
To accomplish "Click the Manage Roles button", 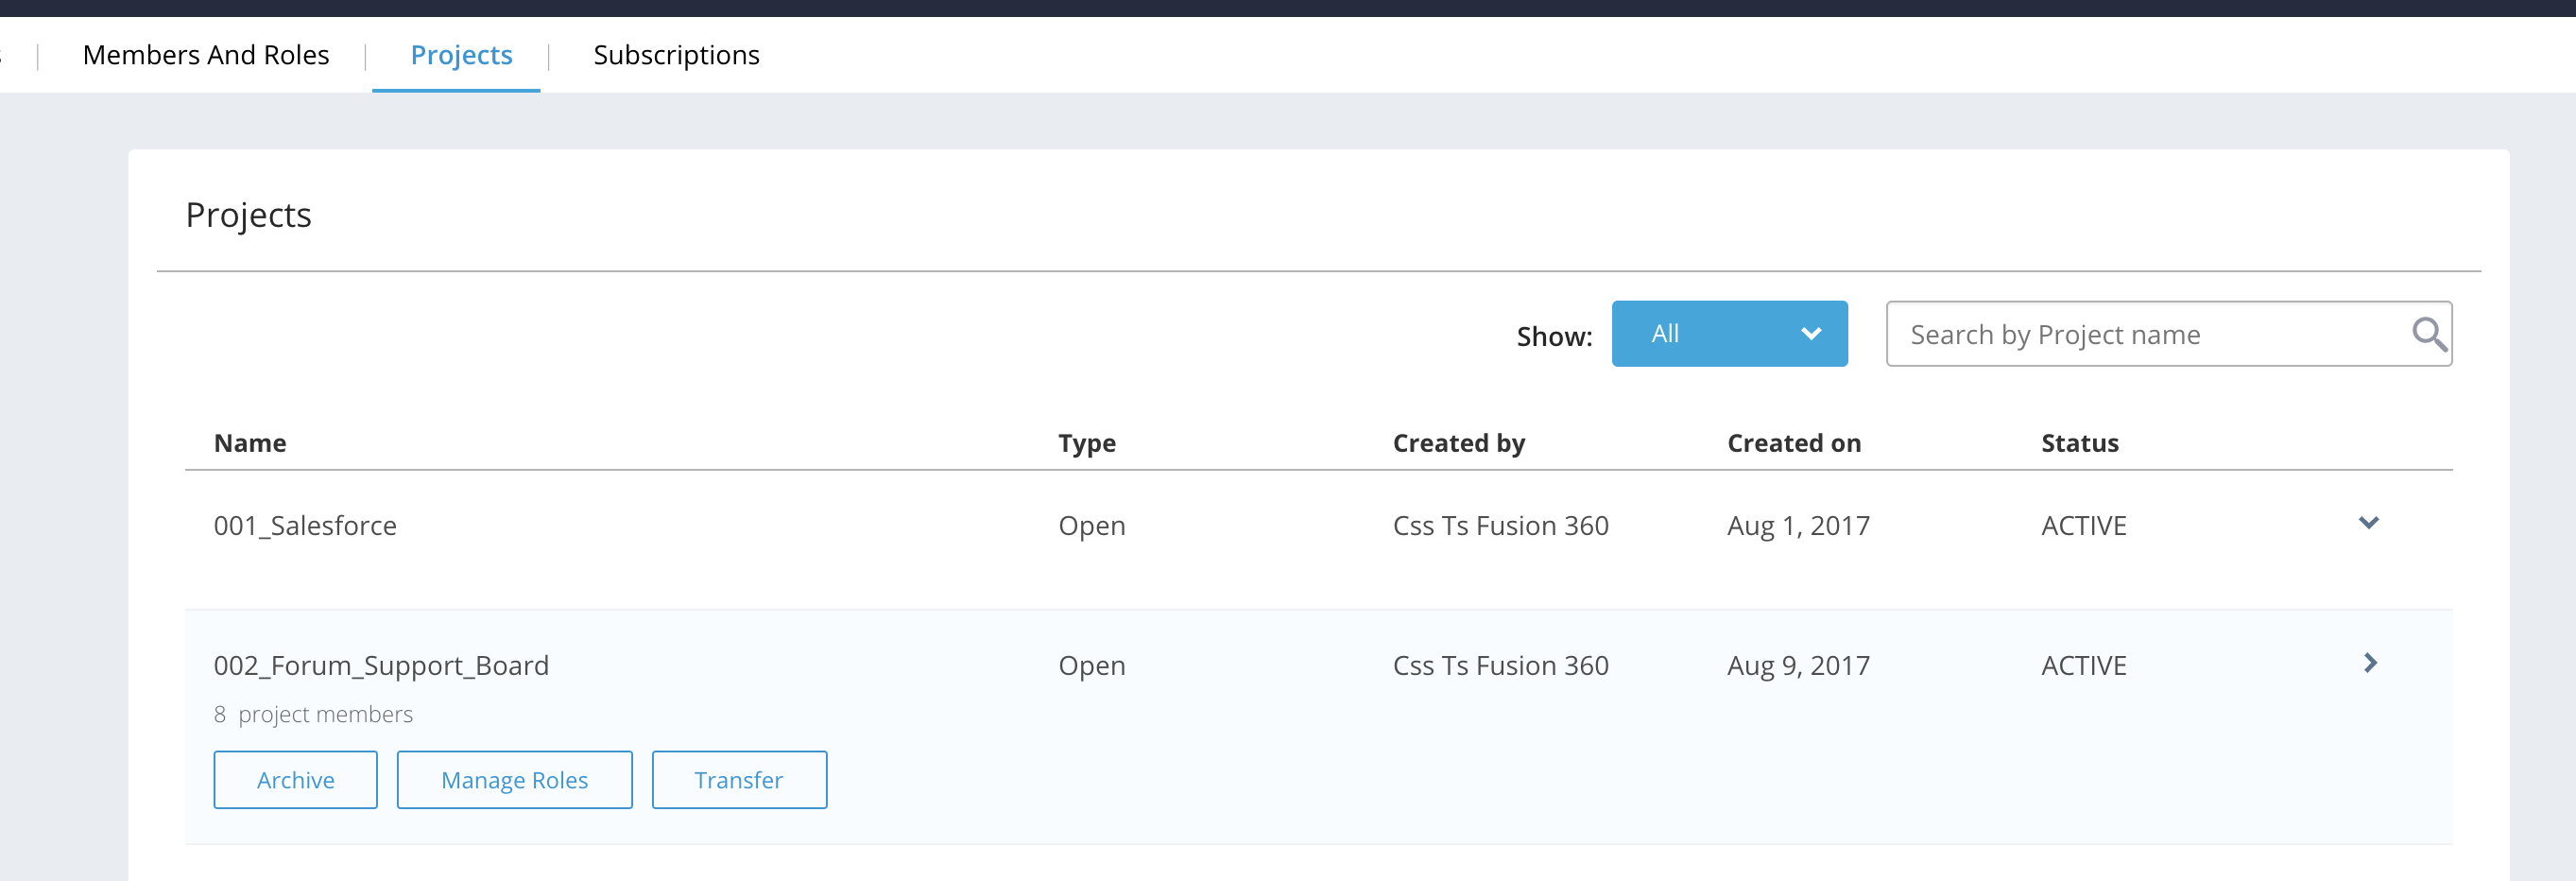I will pyautogui.click(x=514, y=780).
